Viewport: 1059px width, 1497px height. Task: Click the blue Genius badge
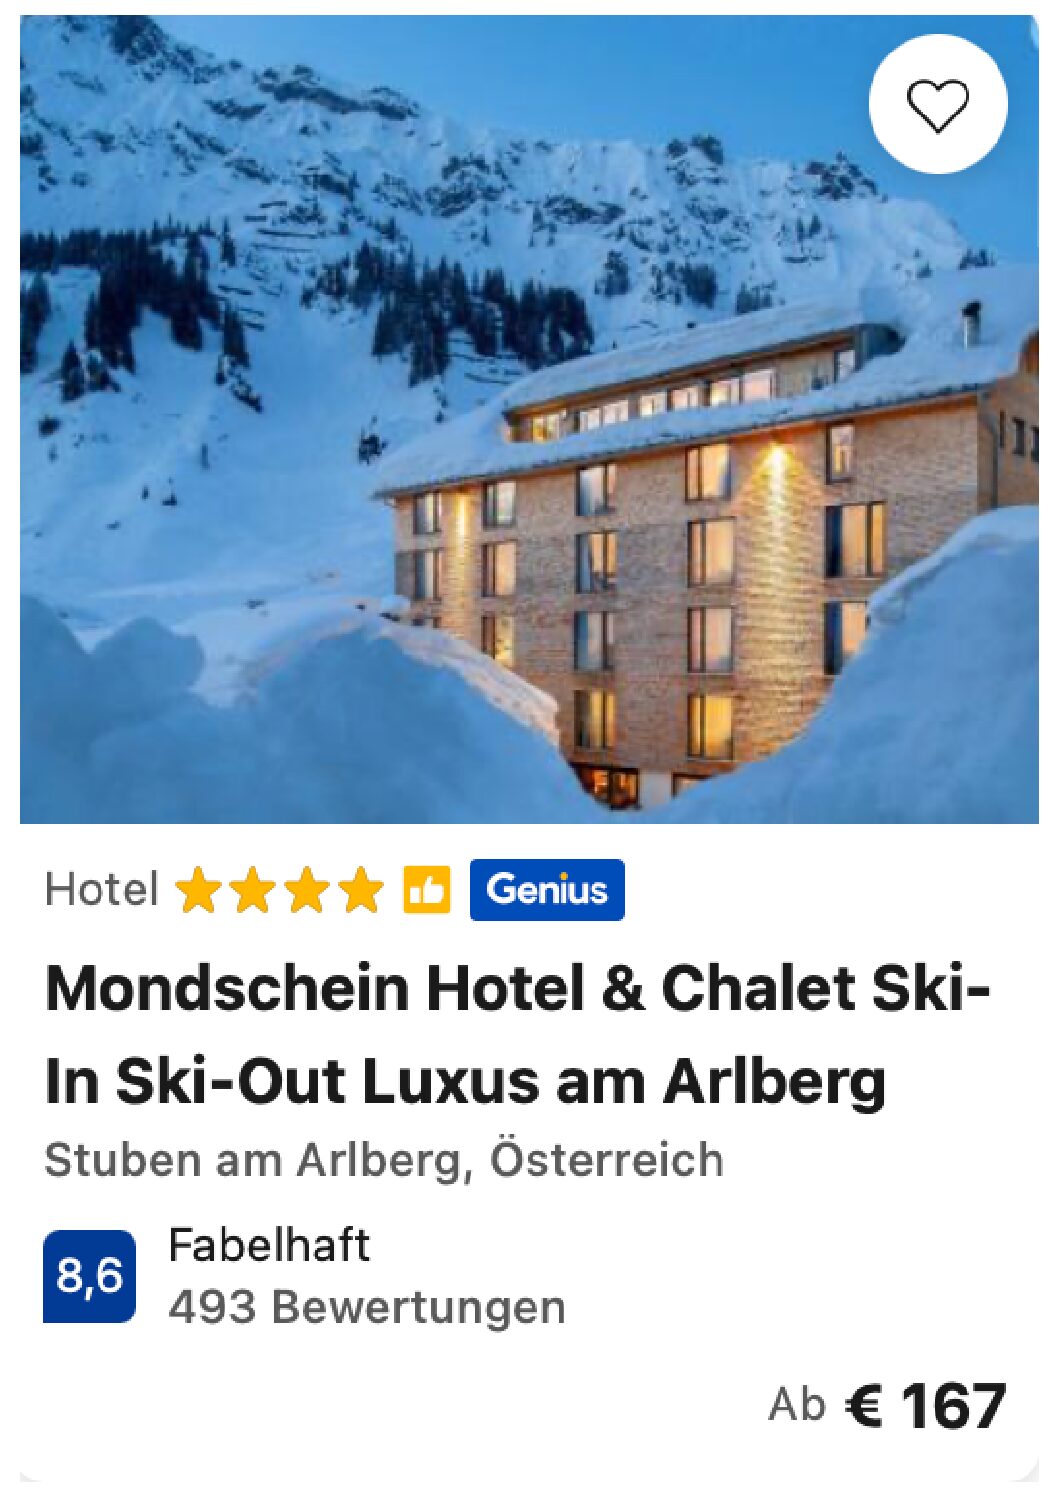(x=547, y=889)
